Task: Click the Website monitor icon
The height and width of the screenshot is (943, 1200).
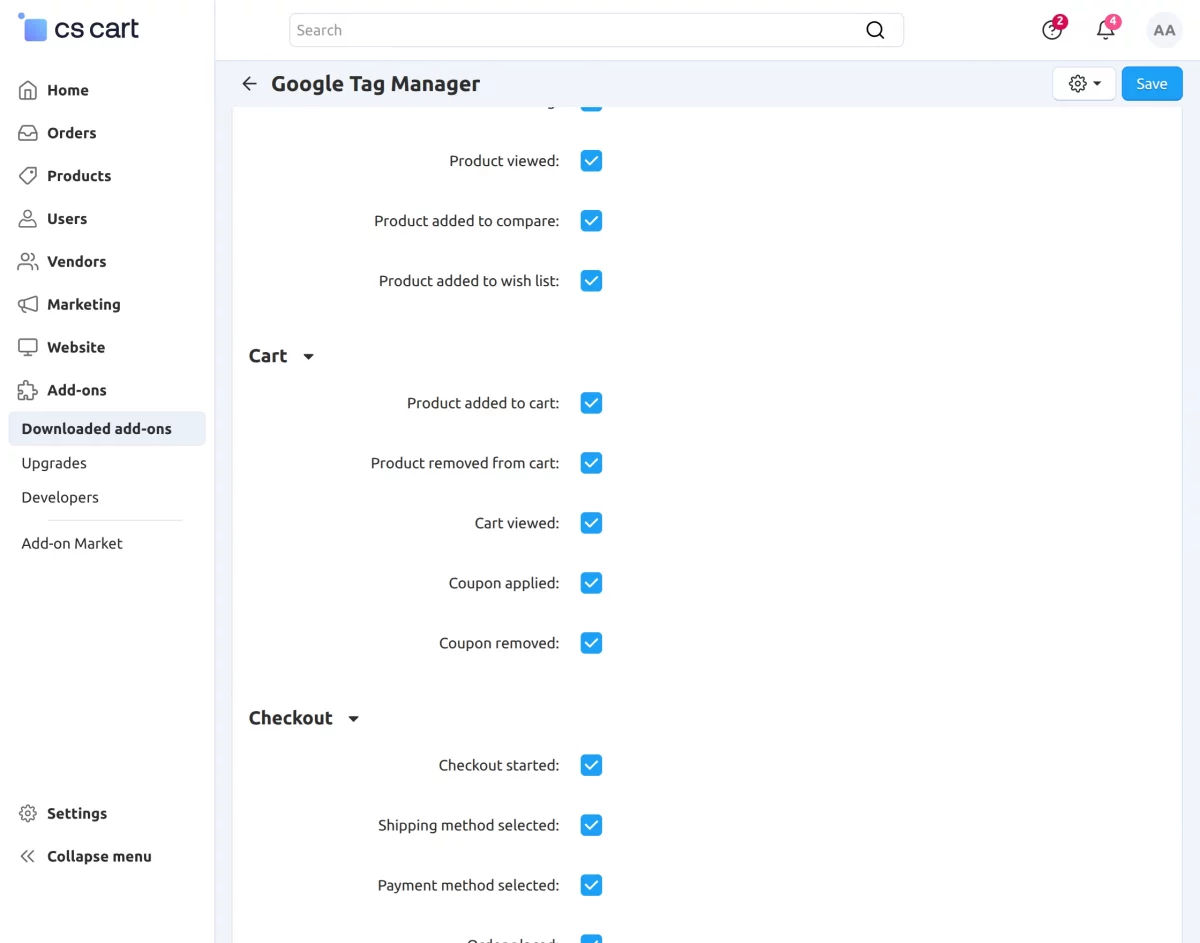Action: tap(28, 348)
